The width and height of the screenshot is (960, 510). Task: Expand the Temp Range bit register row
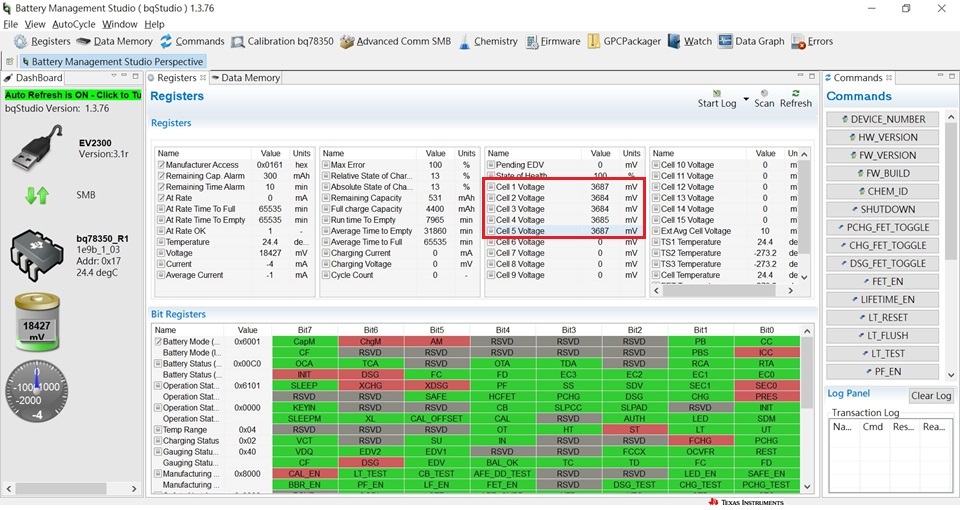(159, 430)
